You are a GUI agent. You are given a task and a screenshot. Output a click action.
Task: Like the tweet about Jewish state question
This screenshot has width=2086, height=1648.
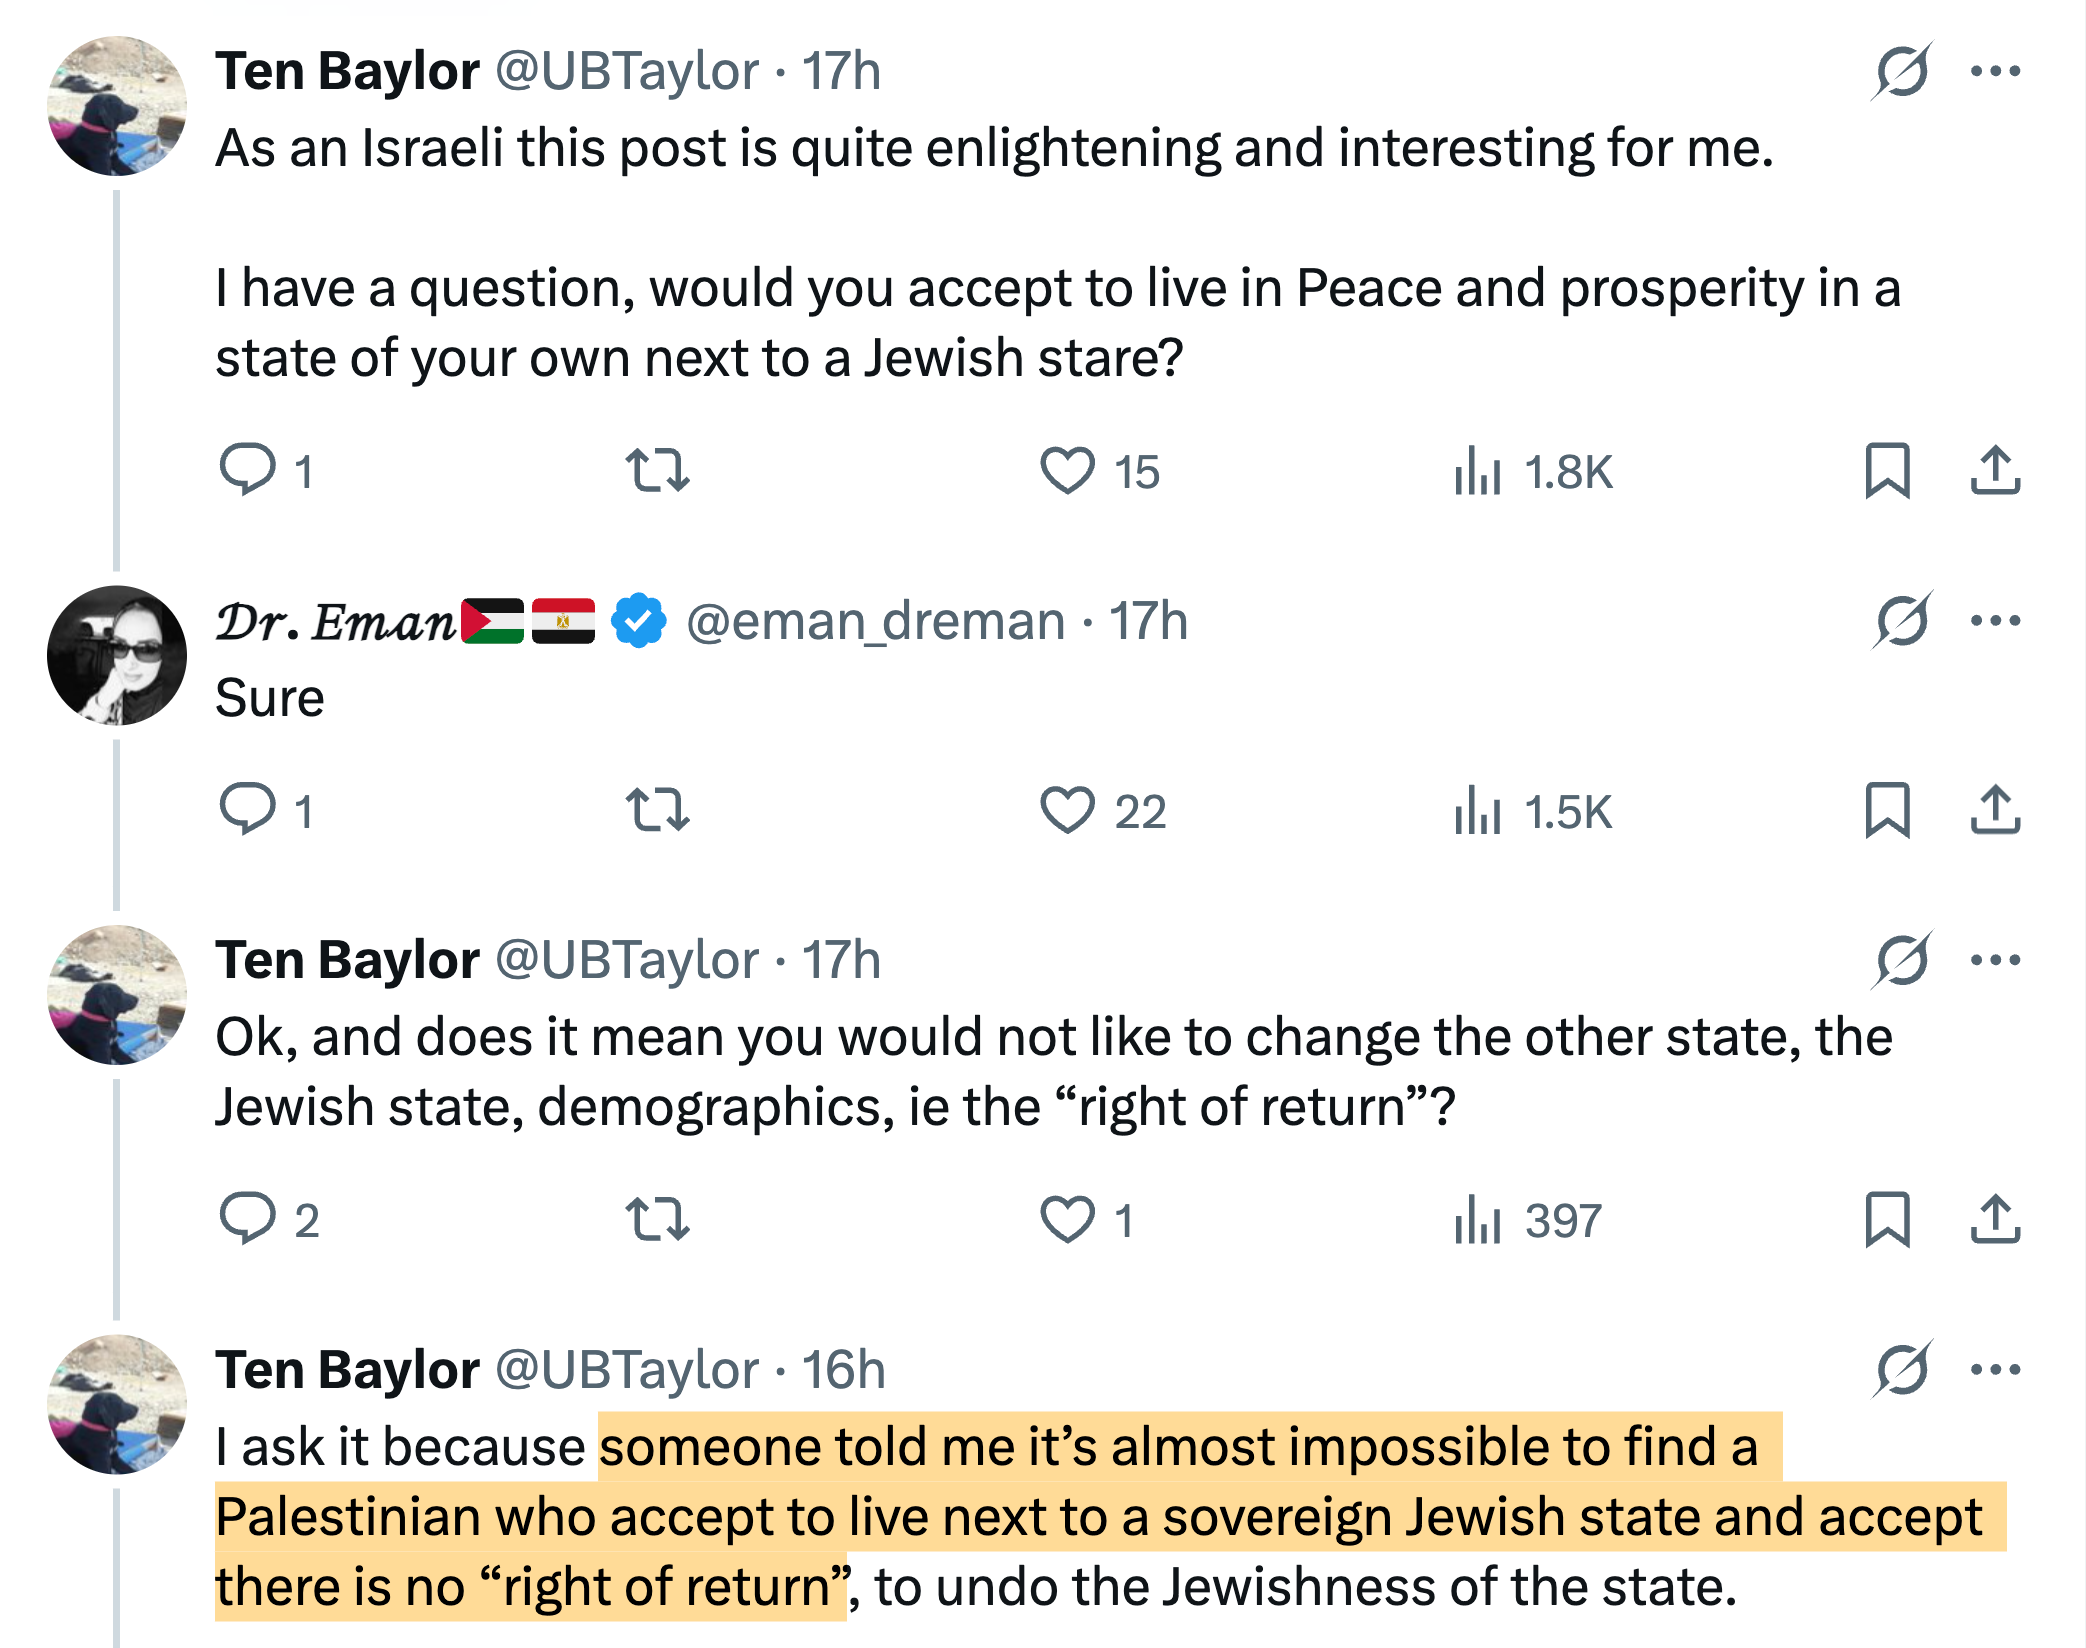pos(1067,470)
